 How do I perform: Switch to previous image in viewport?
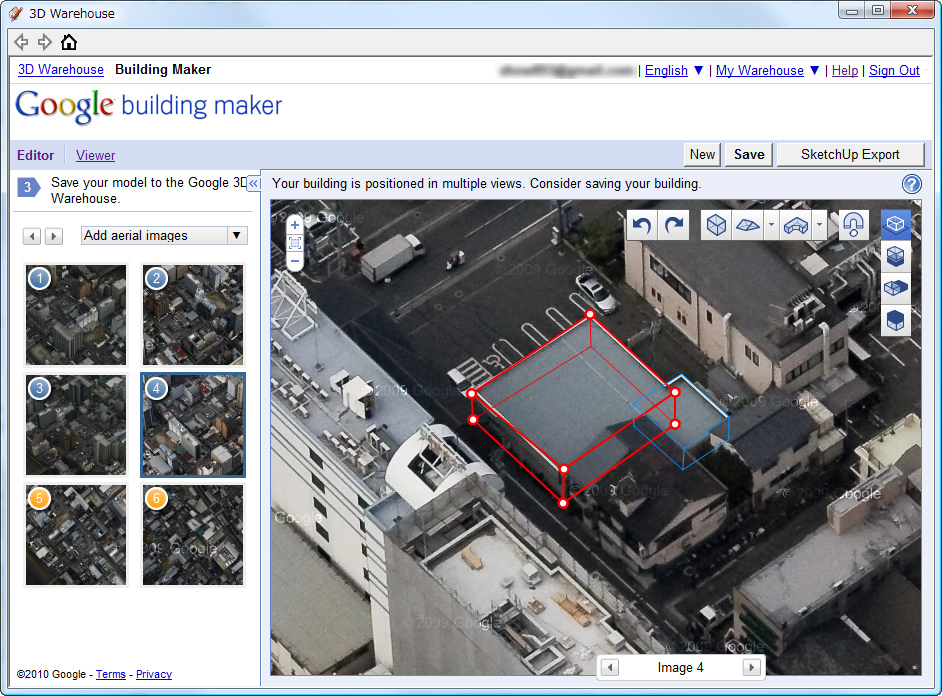pyautogui.click(x=610, y=667)
